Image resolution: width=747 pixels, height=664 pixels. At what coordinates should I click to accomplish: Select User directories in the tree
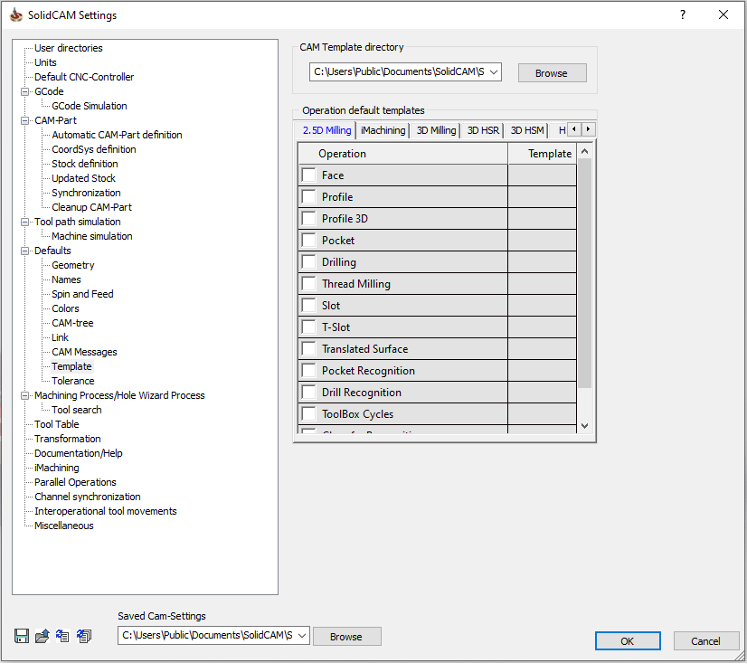[x=68, y=48]
